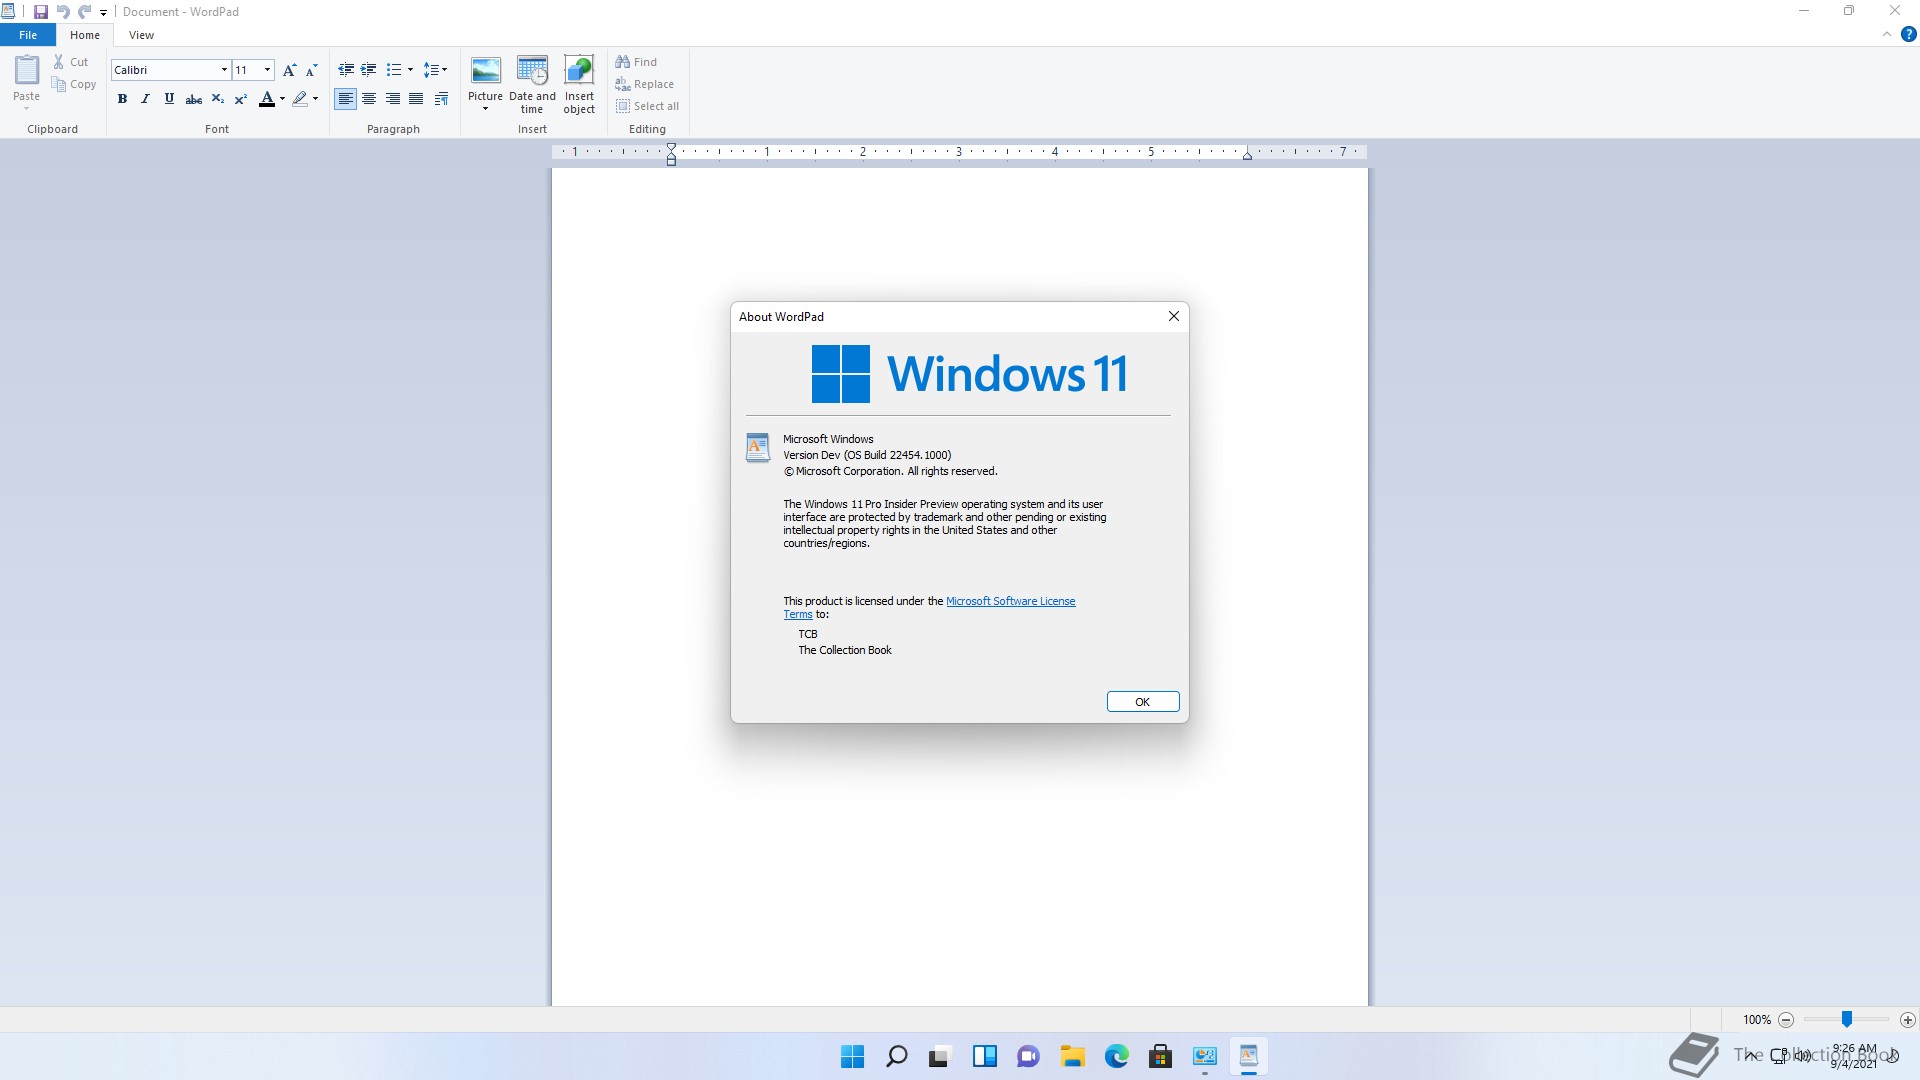Open the File menu
This screenshot has height=1080, width=1920.
pos(28,35)
